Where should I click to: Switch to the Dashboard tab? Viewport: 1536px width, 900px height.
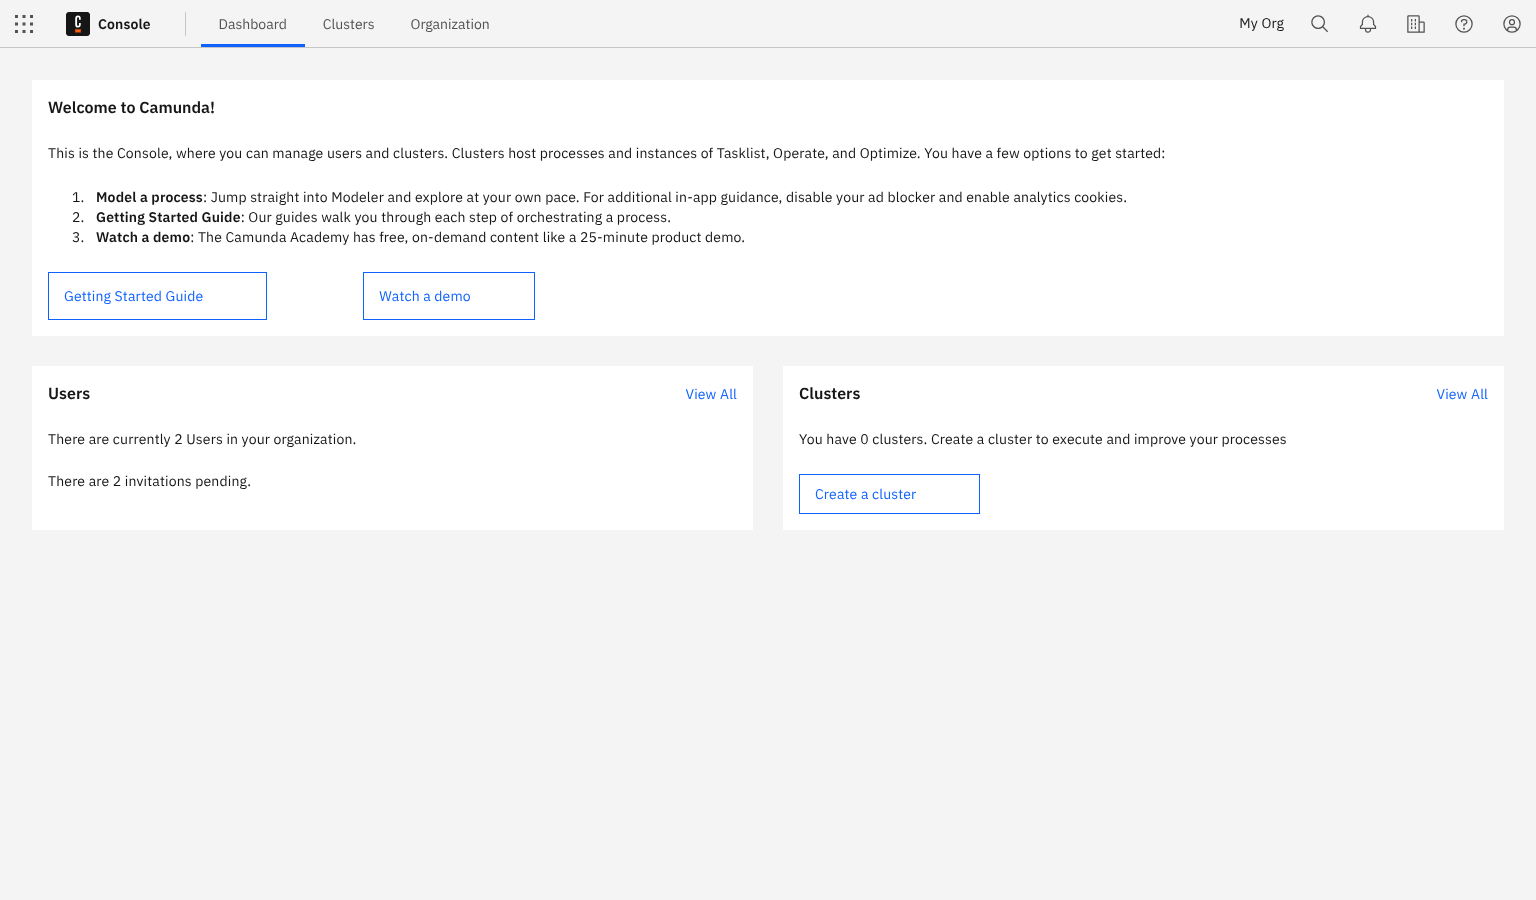click(x=252, y=24)
